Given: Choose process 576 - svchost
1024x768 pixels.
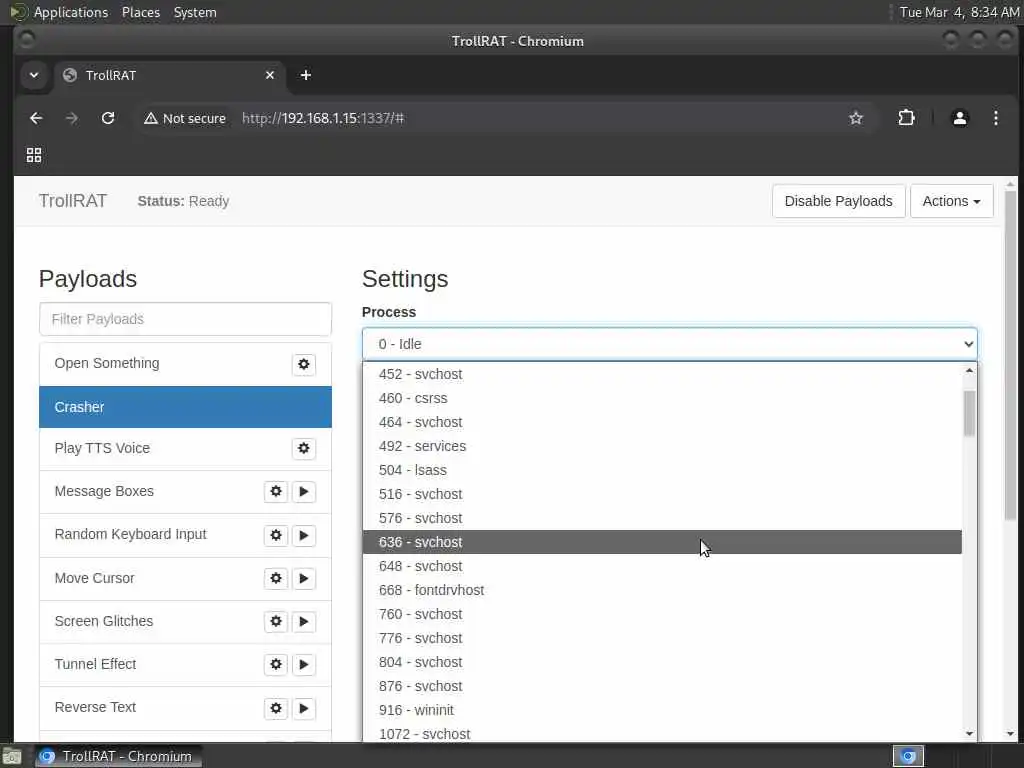Looking at the screenshot, I should pyautogui.click(x=662, y=519).
